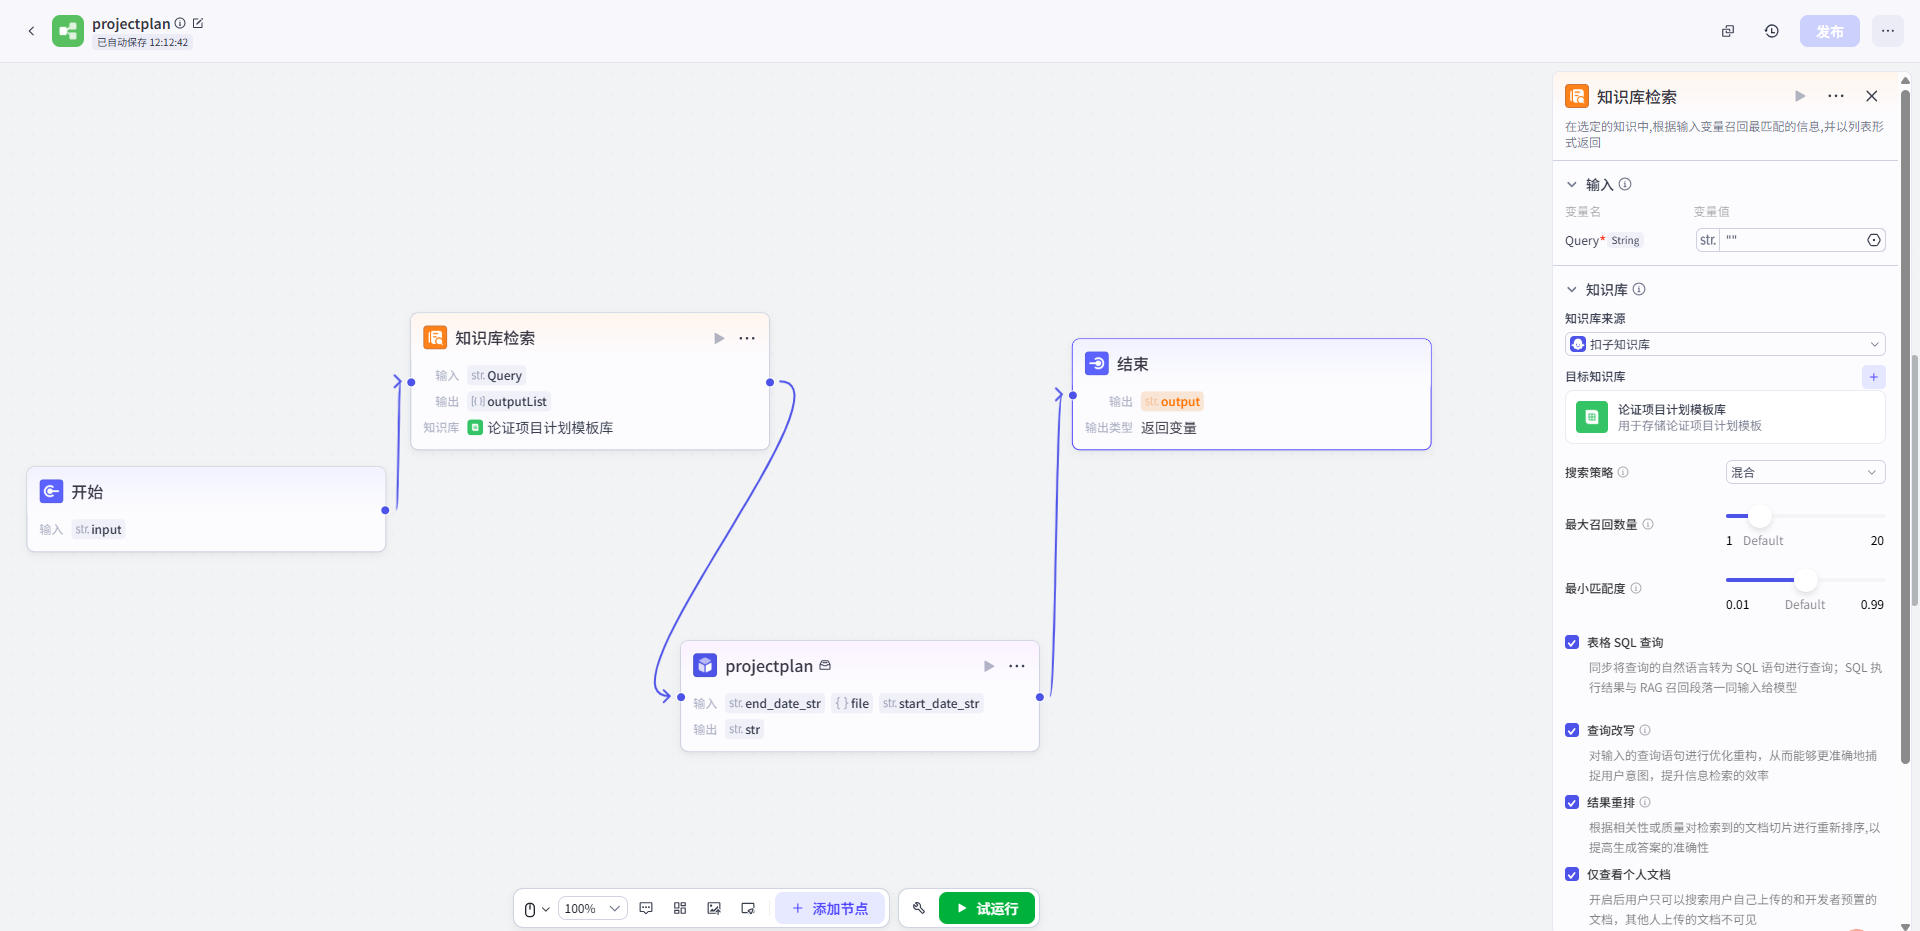Click the back arrow in header
The height and width of the screenshot is (931, 1920).
click(31, 31)
